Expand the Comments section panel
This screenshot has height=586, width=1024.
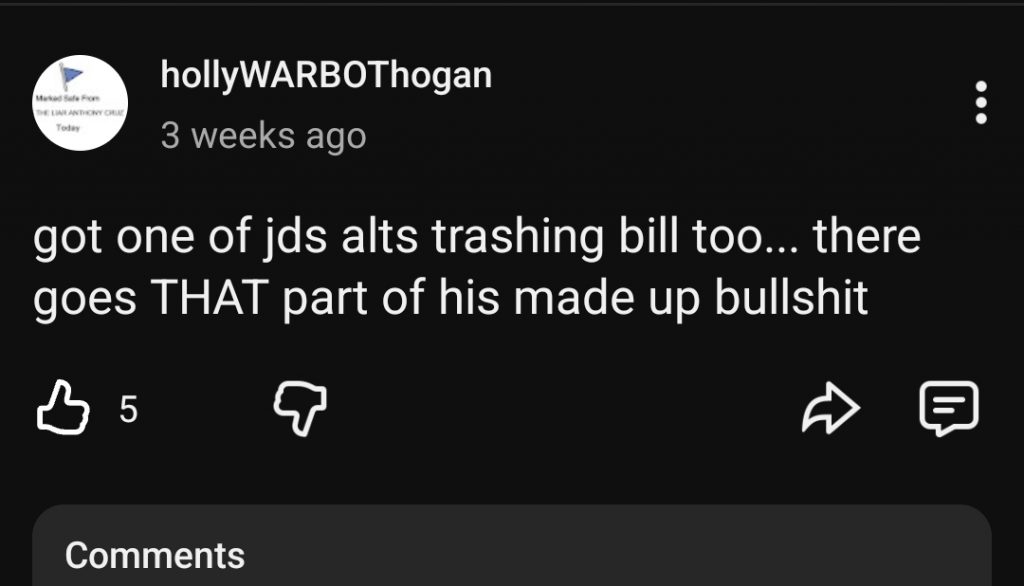click(512, 545)
